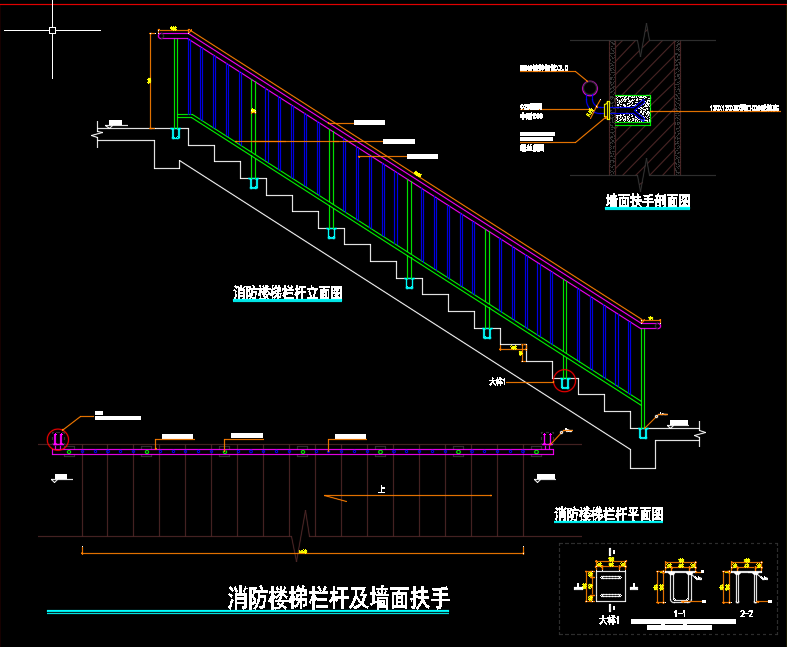Click the 大样1 callout text beside the stair elevation
The width and height of the screenshot is (787, 647).
click(497, 382)
